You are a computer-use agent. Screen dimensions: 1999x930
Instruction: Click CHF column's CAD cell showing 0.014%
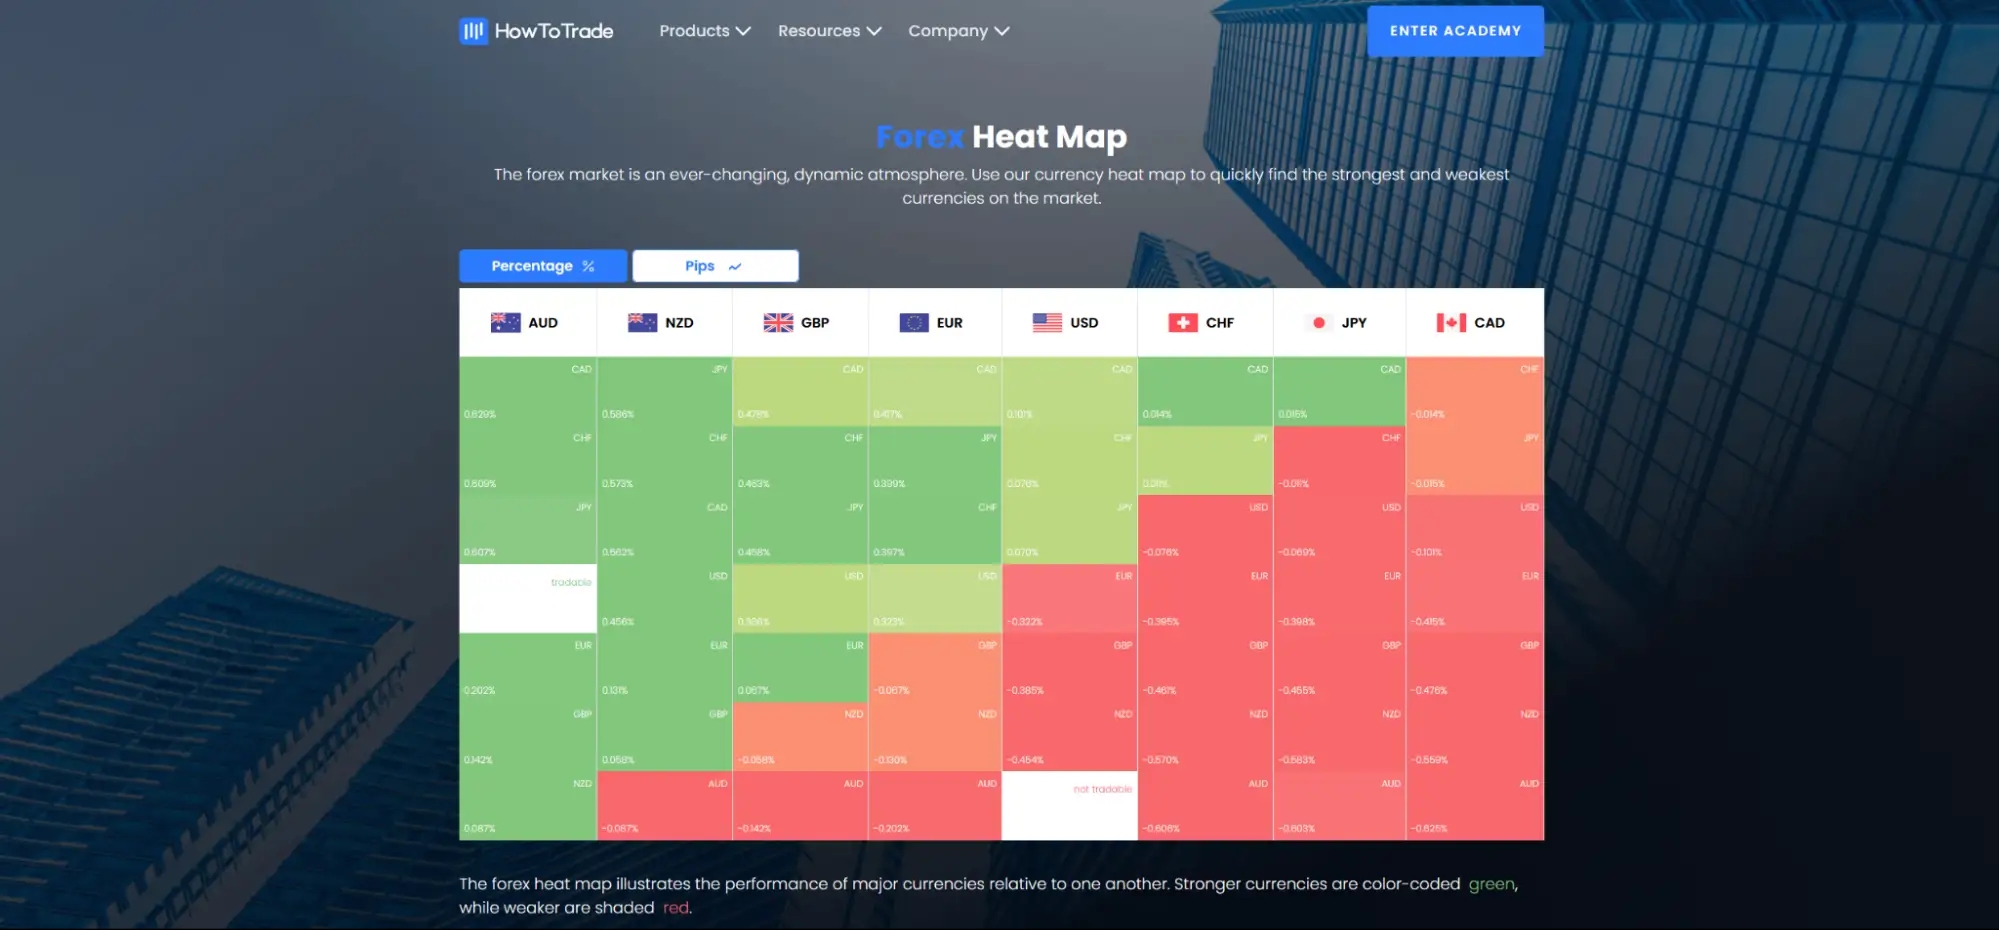[1205, 391]
